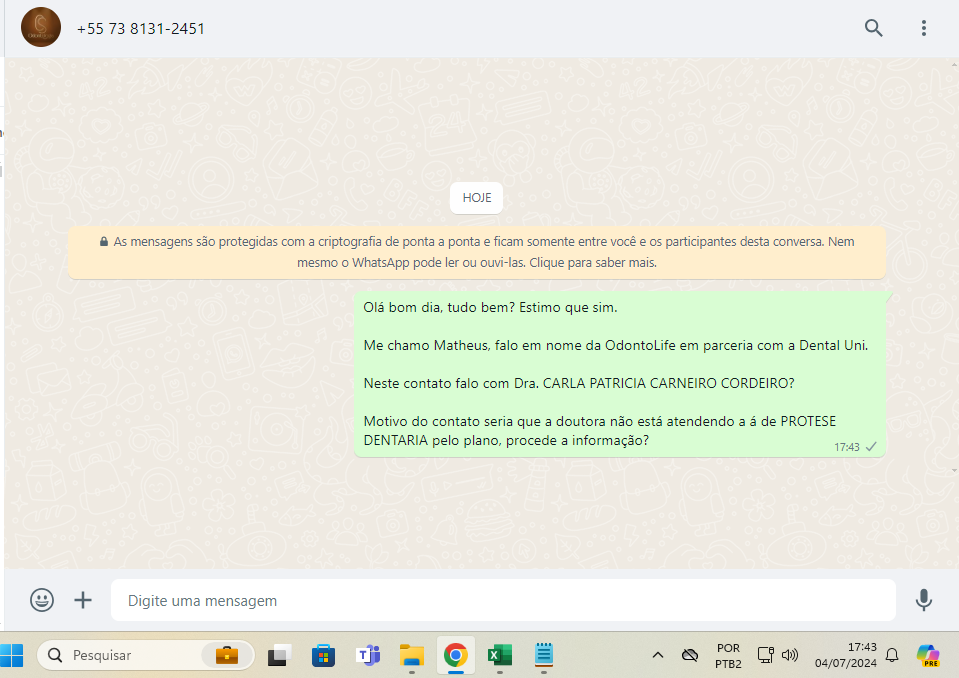Open contact info for +55 73 8131-2451
The height and width of the screenshot is (678, 959).
pyautogui.click(x=141, y=29)
